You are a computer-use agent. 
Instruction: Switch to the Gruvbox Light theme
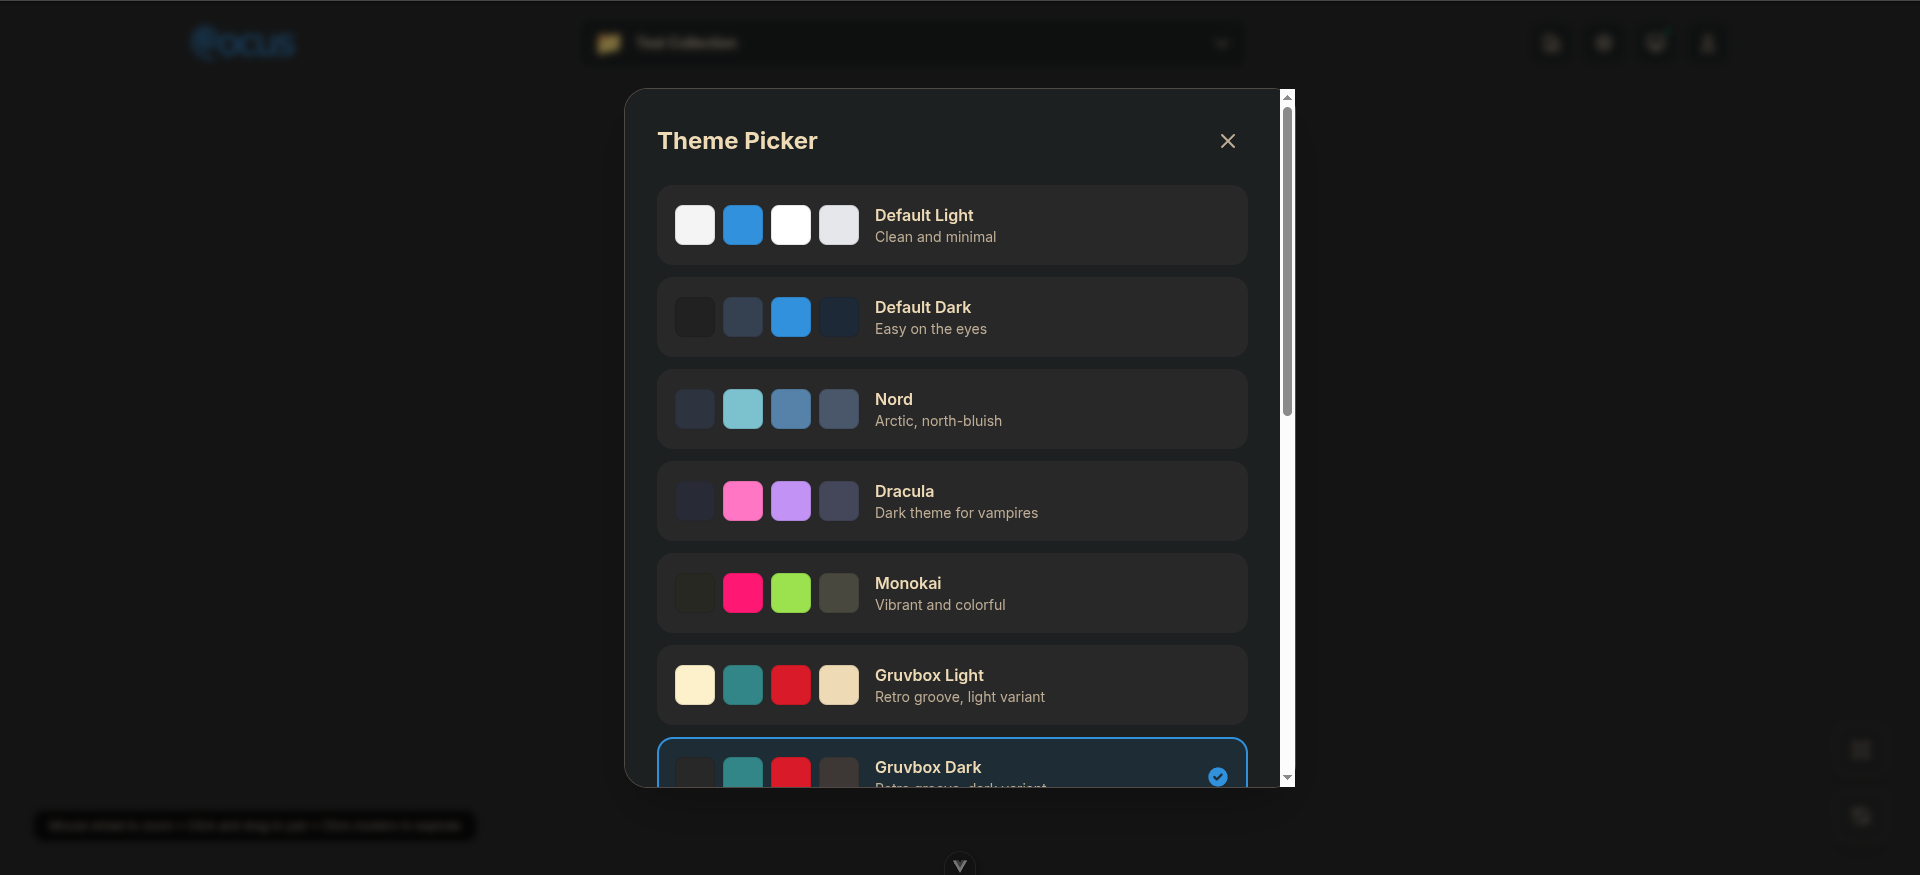pos(952,685)
